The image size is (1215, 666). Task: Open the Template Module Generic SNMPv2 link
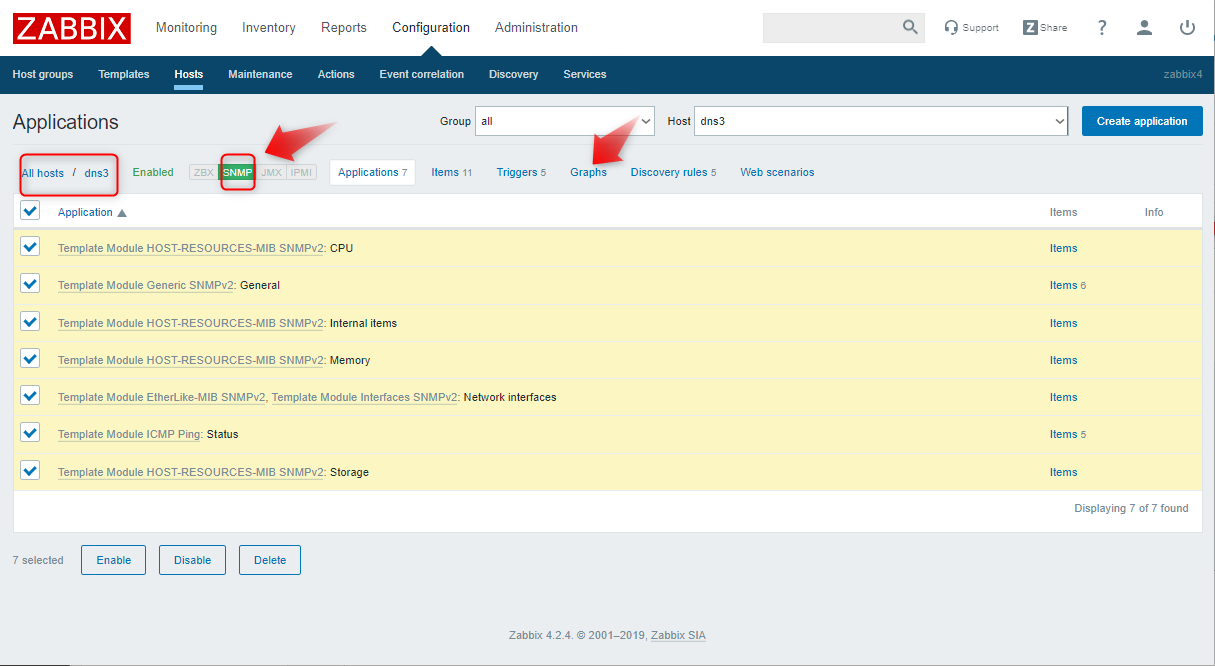(146, 285)
